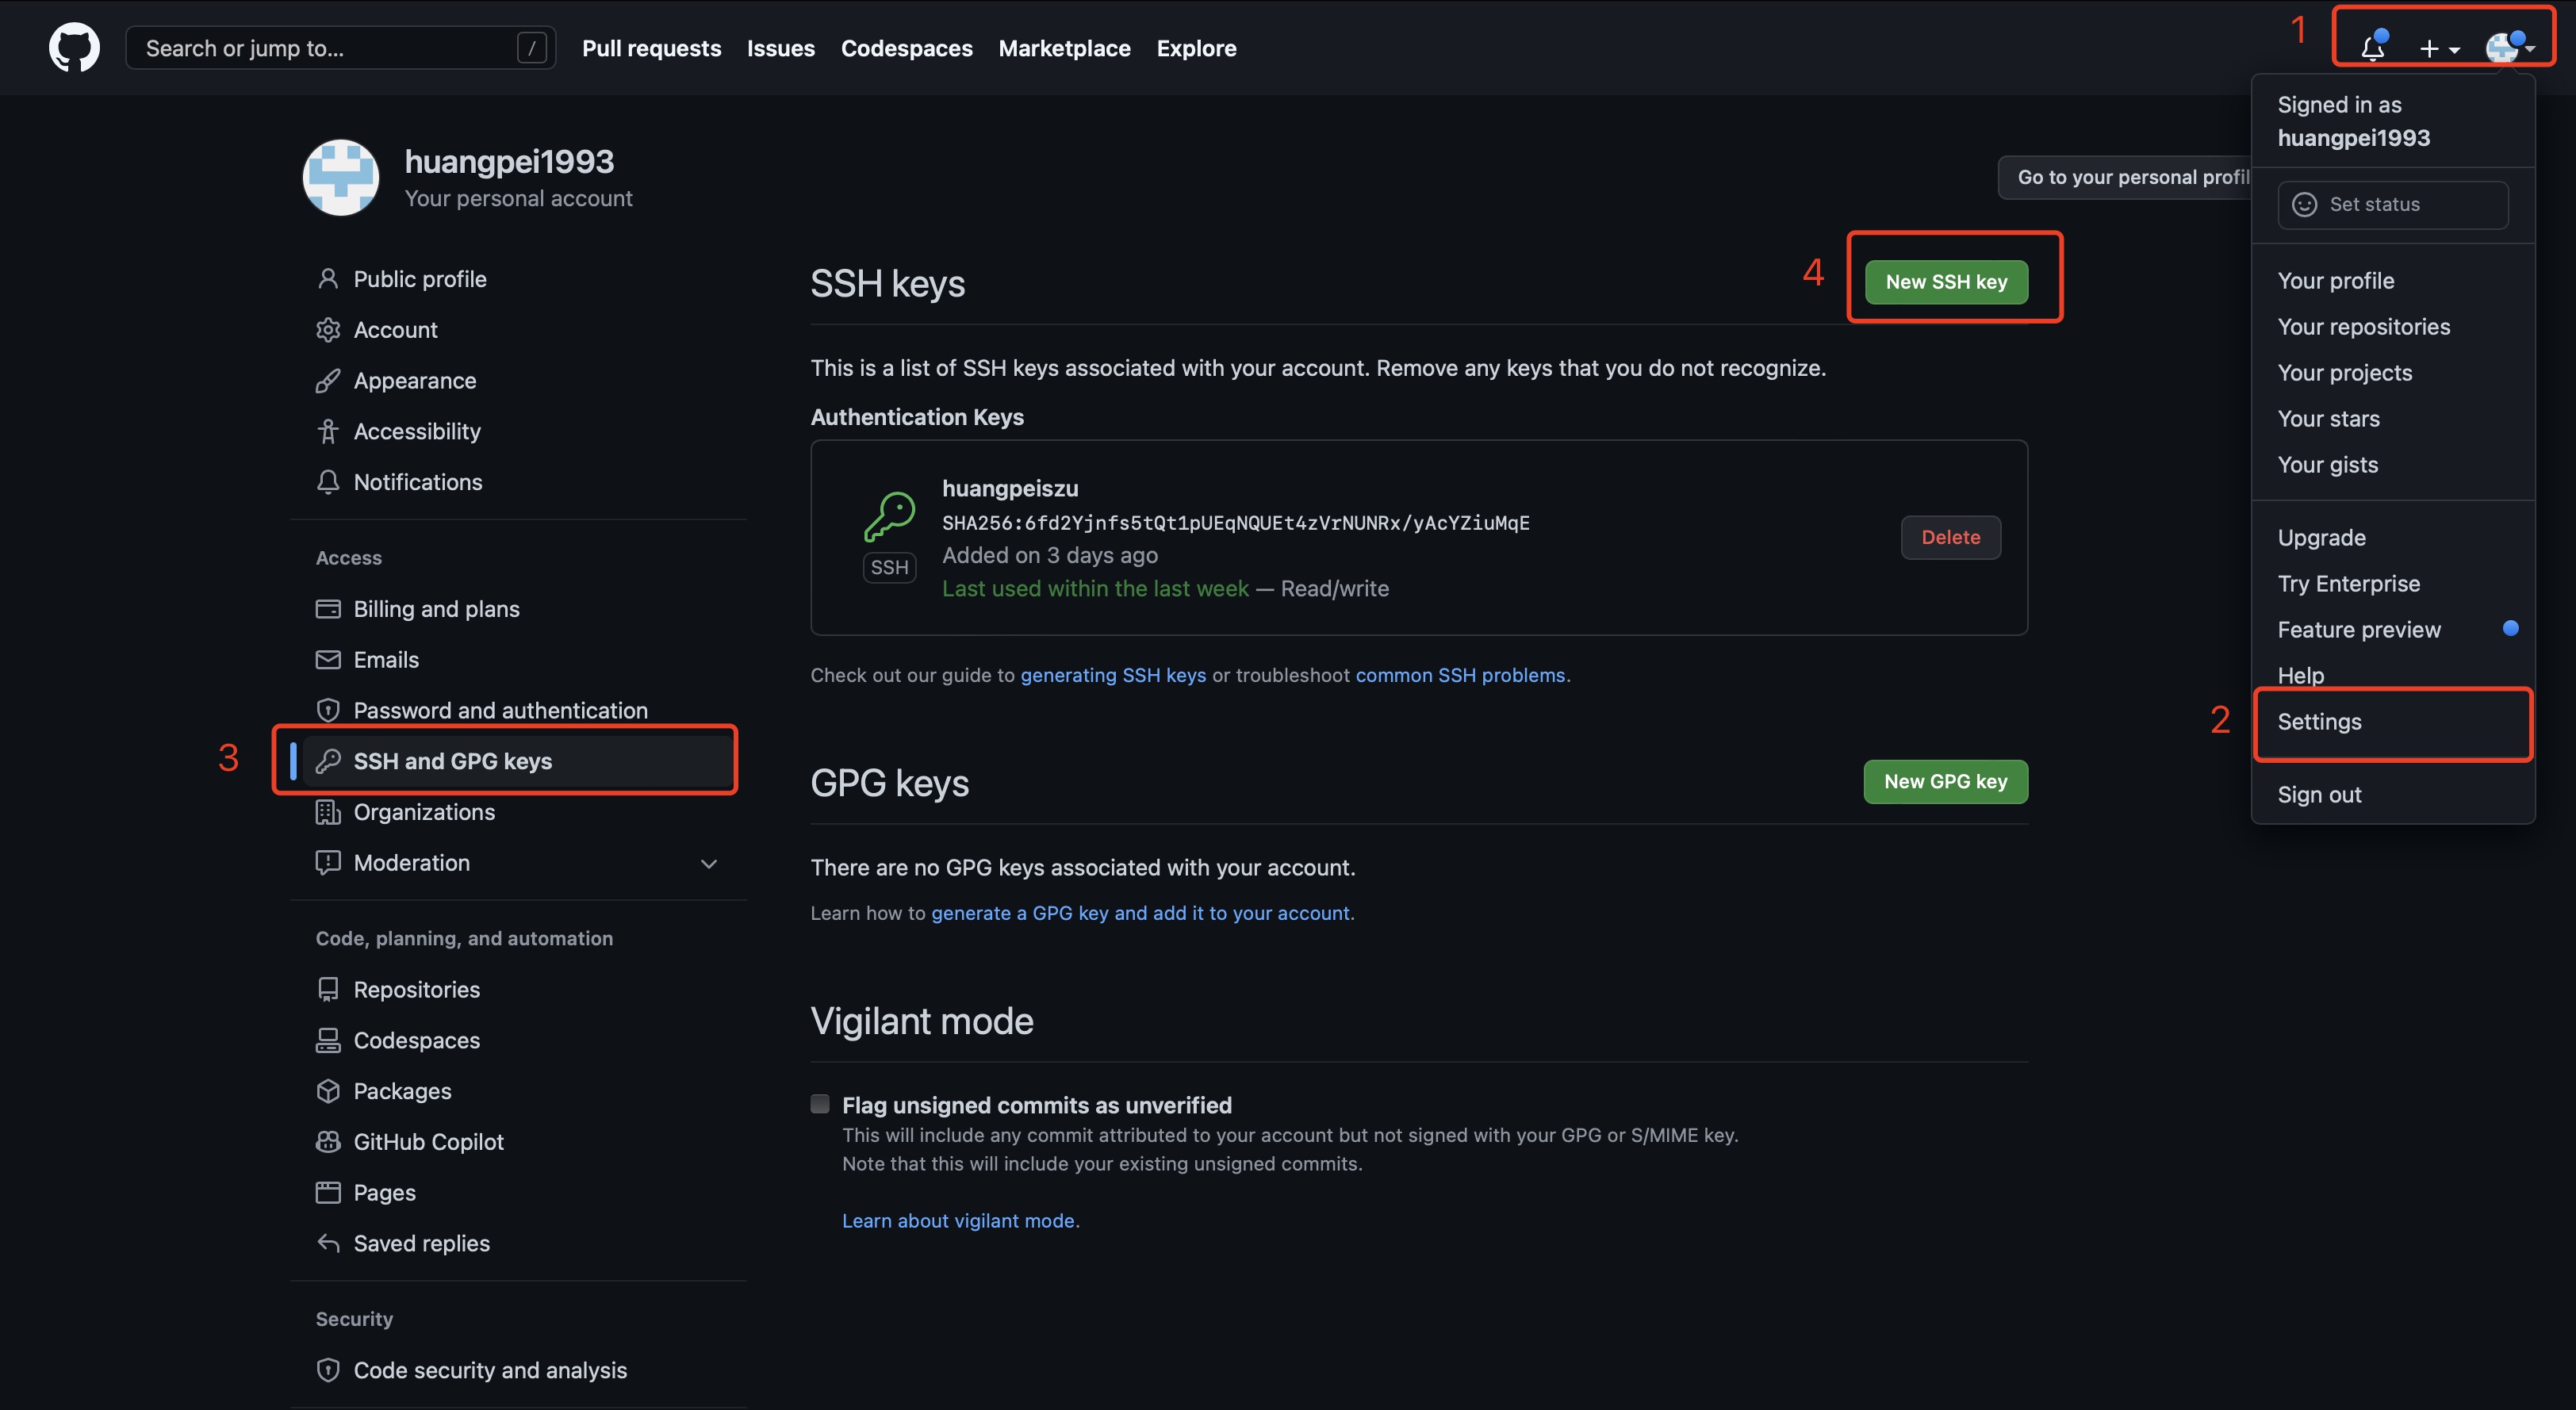
Task: Enable Flag unsigned commits as unverified
Action: pyautogui.click(x=820, y=1104)
